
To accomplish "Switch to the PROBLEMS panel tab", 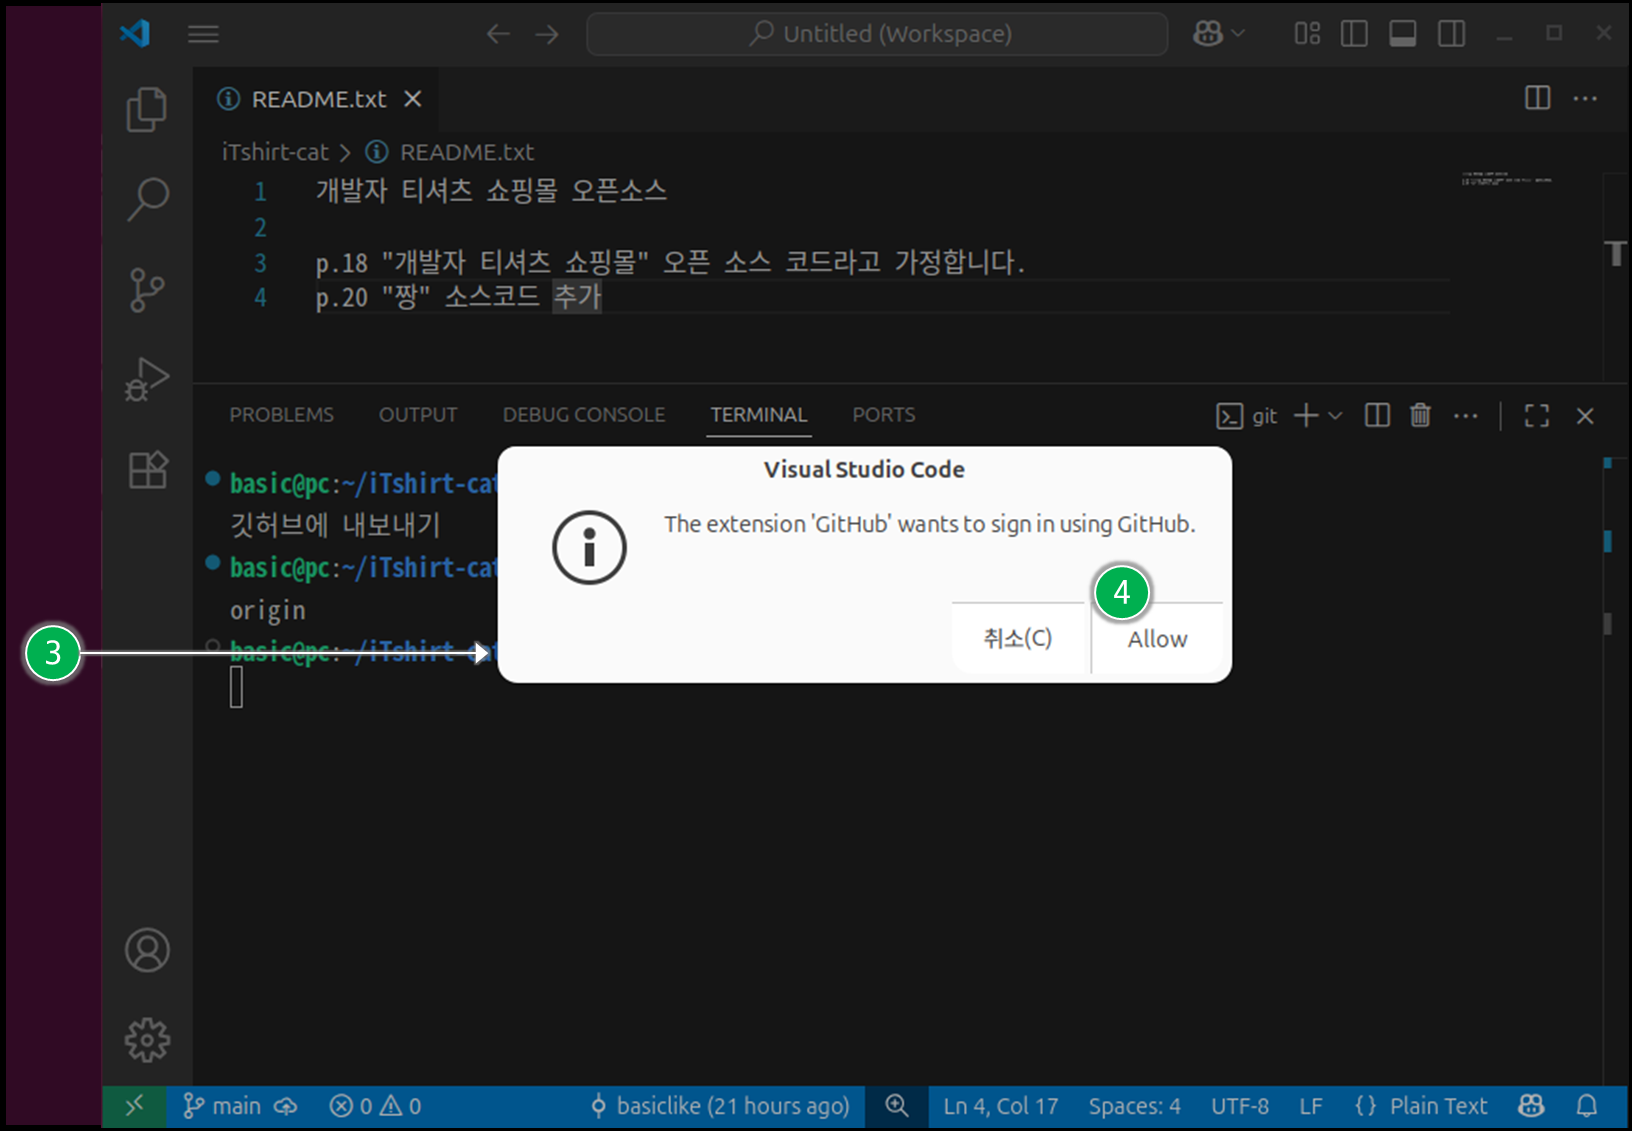I will point(282,415).
